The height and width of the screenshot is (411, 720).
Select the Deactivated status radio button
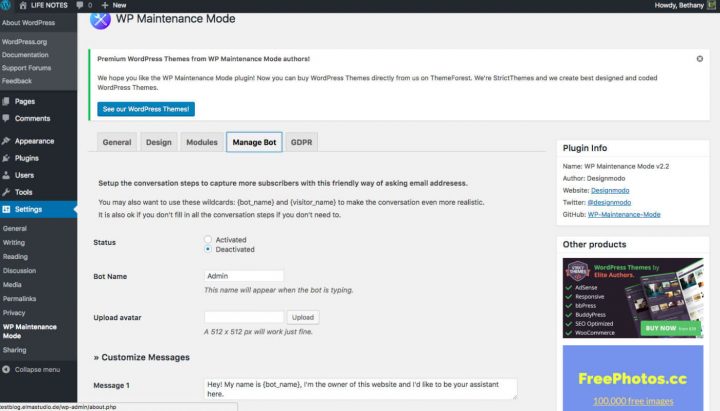(x=208, y=249)
